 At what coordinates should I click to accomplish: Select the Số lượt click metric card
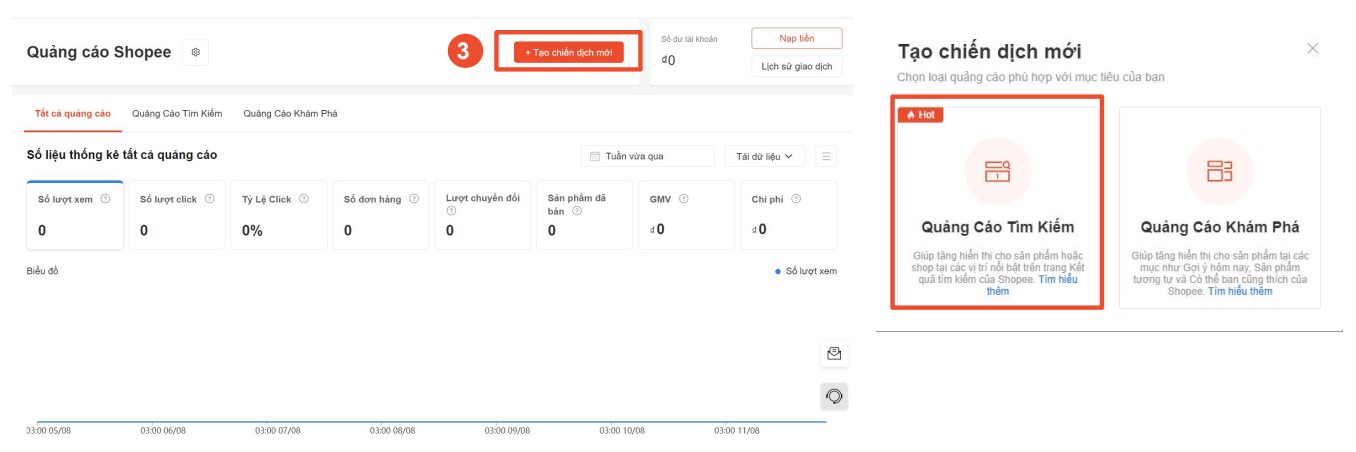click(177, 215)
